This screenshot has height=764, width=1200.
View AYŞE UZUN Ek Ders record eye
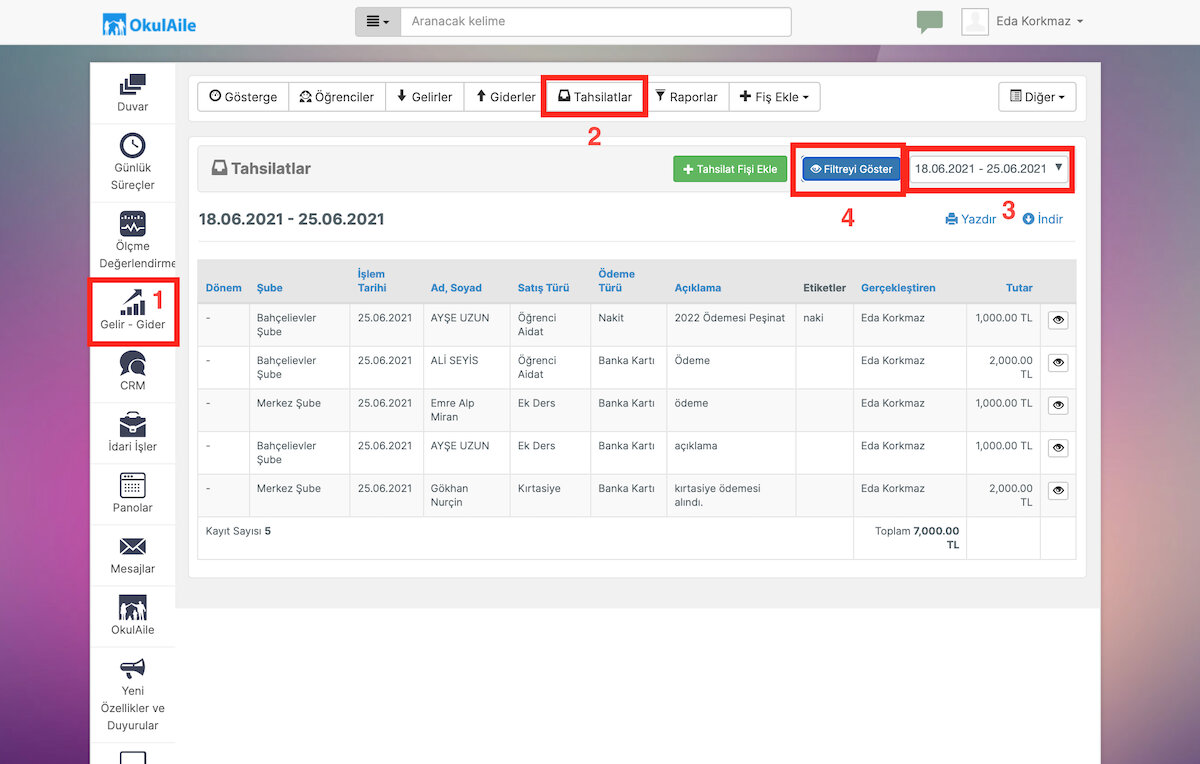tap(1058, 449)
